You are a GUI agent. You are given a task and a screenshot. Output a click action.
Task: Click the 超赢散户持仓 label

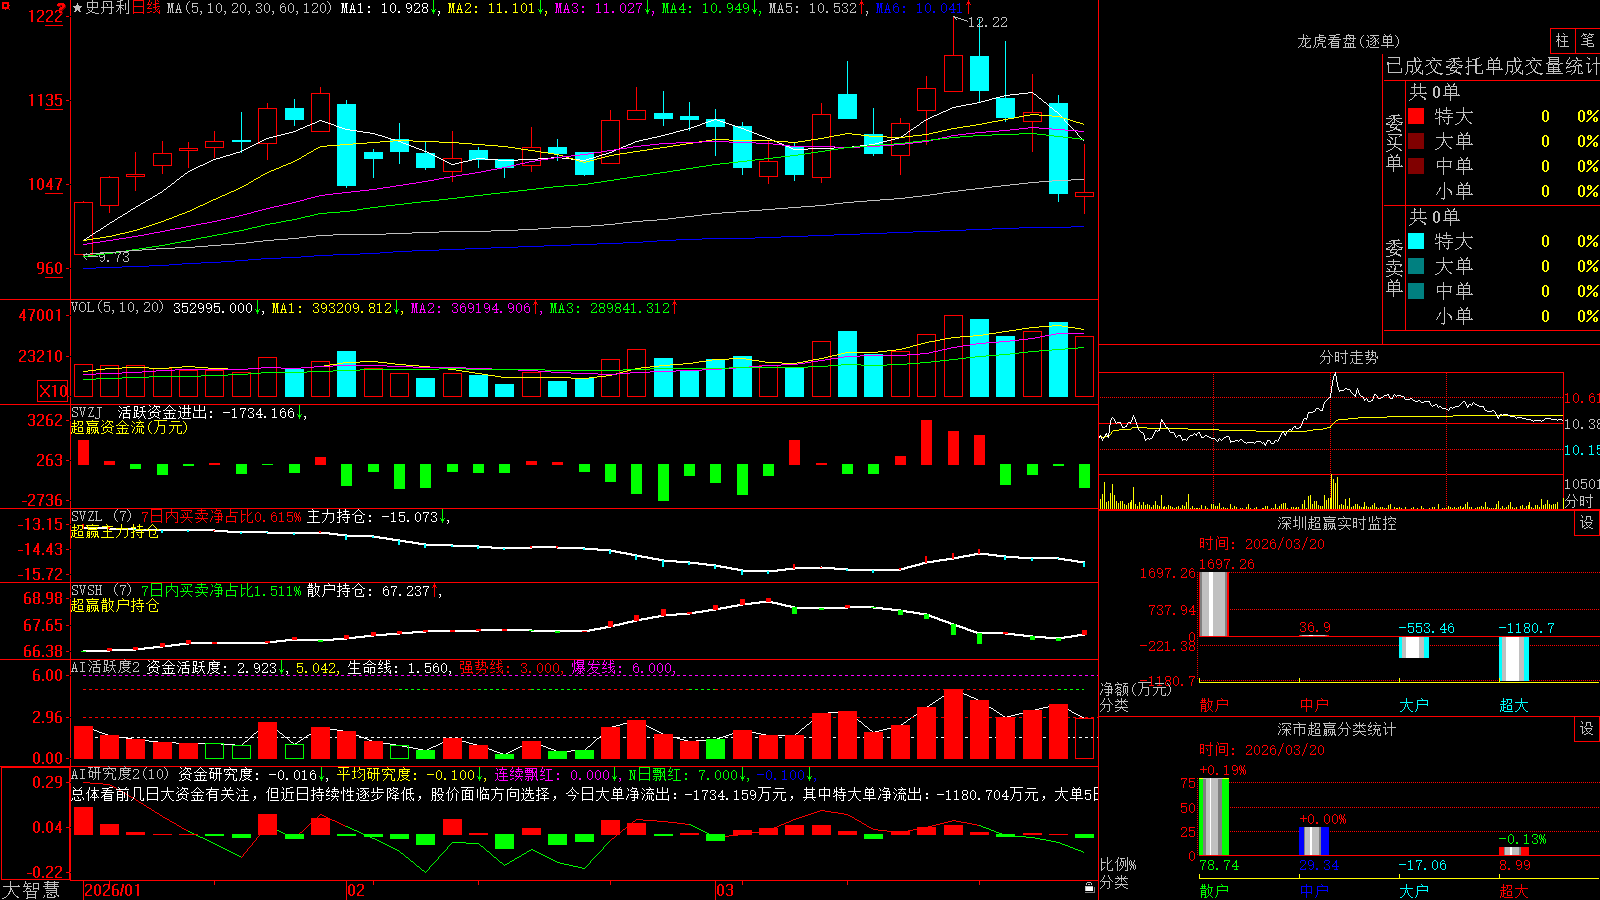[115, 605]
